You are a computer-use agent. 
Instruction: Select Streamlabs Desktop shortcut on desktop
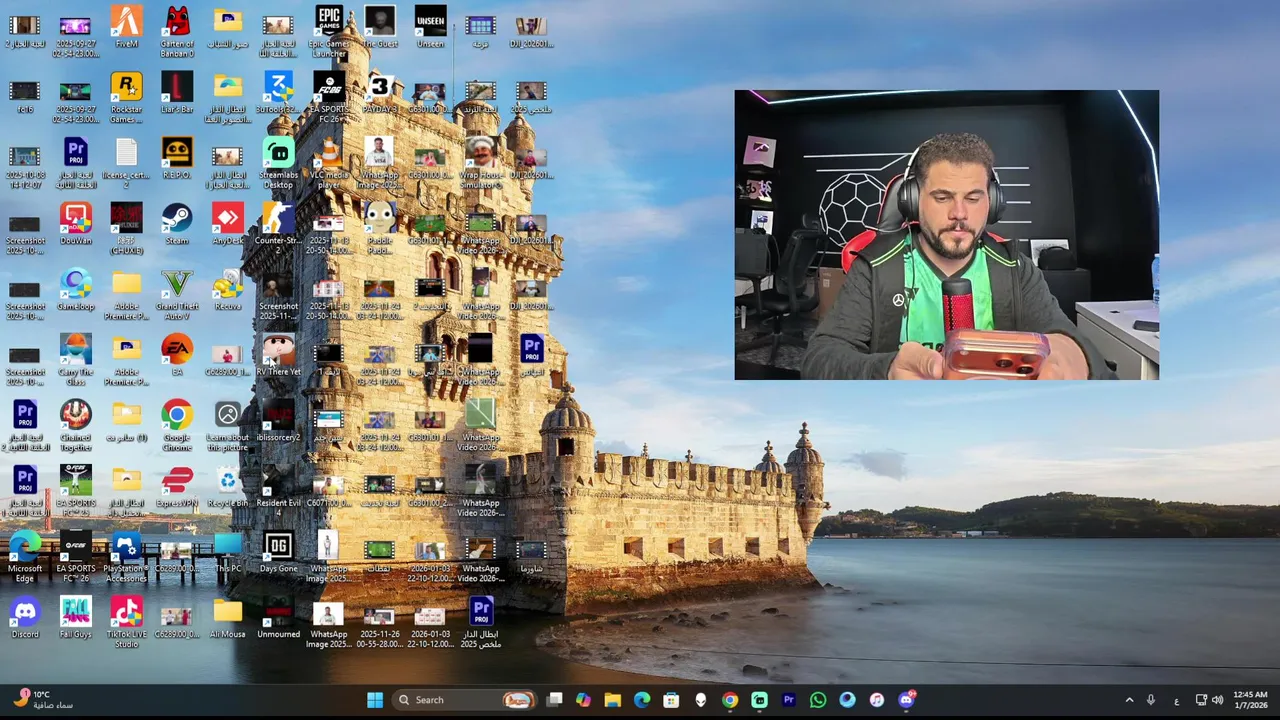[x=278, y=163]
